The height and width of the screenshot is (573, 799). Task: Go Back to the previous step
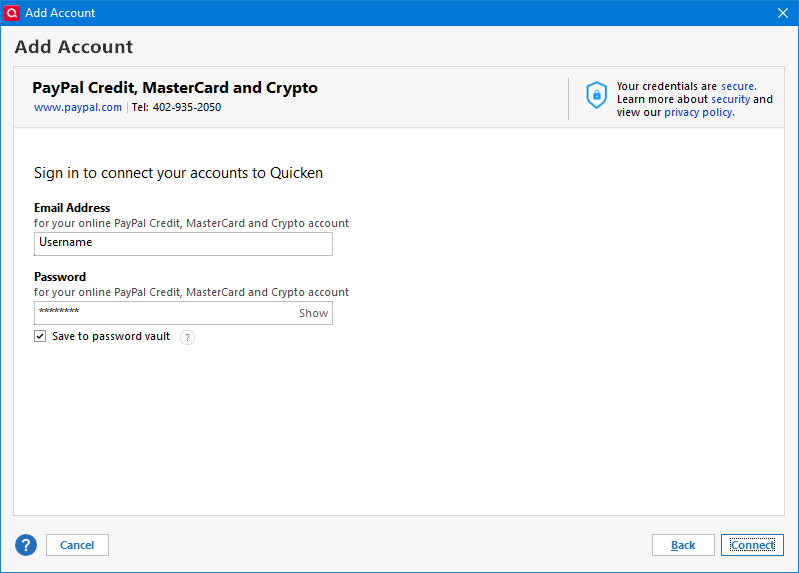[x=683, y=545]
